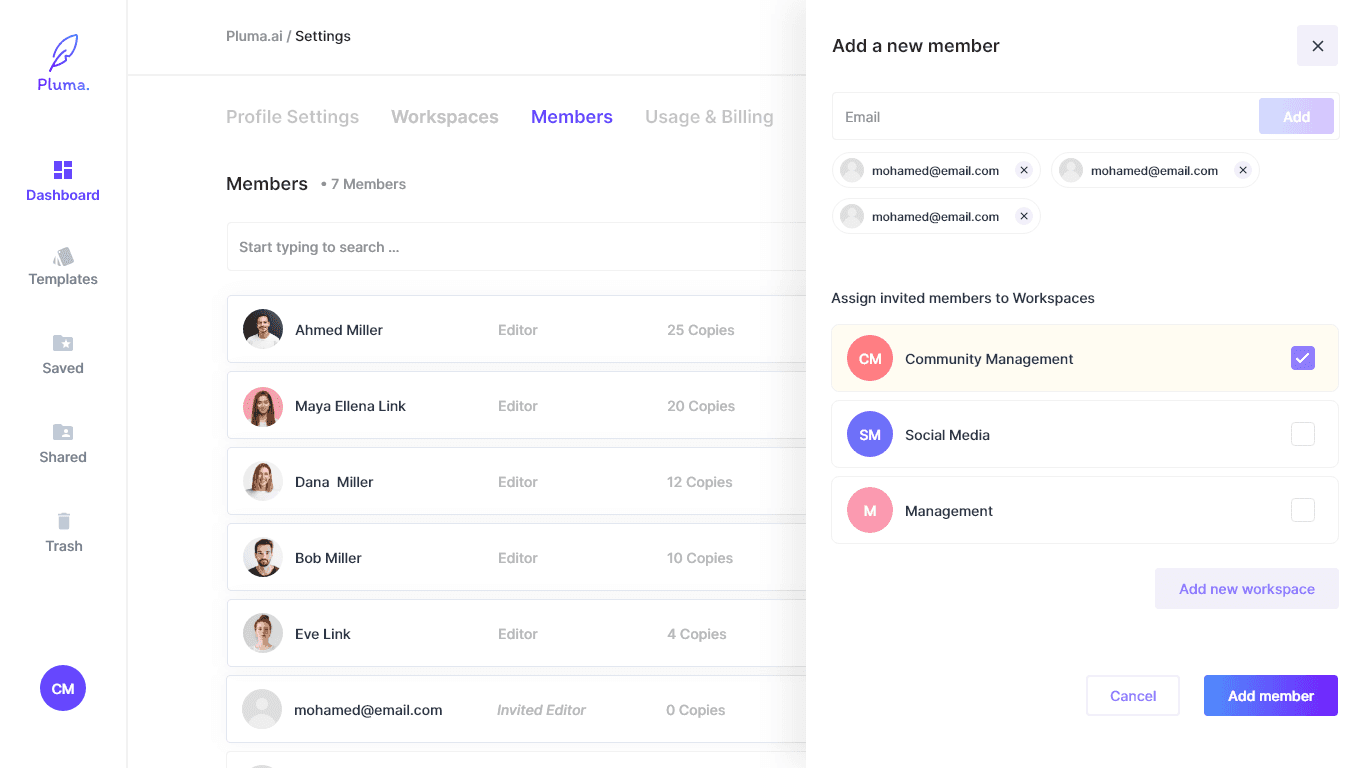Click the Community Management workspace name
This screenshot has width=1366, height=768.
pos(989,359)
